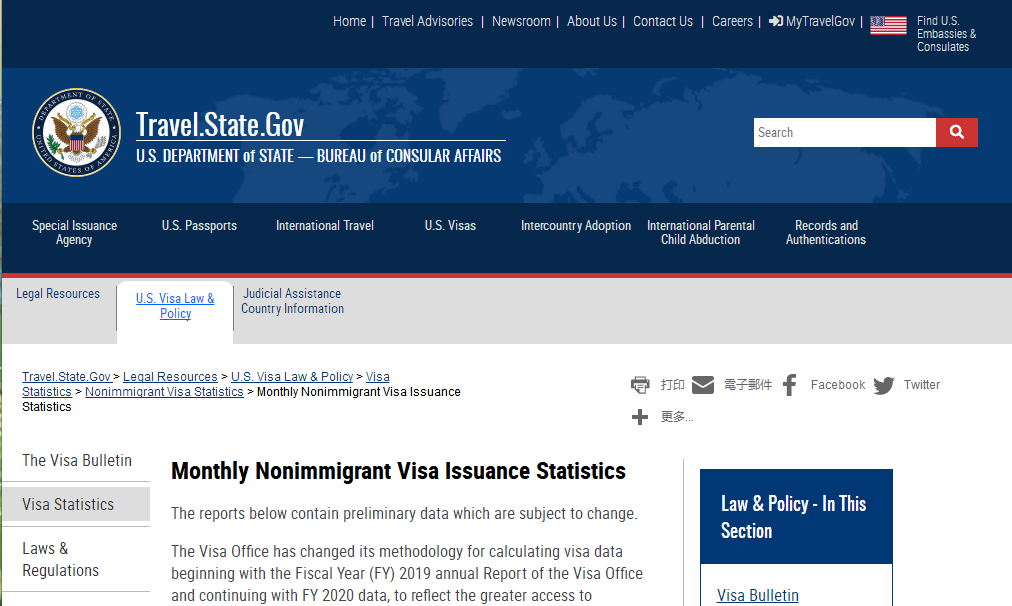Open Special Issuance Agency menu
This screenshot has height=606, width=1012.
tap(74, 232)
